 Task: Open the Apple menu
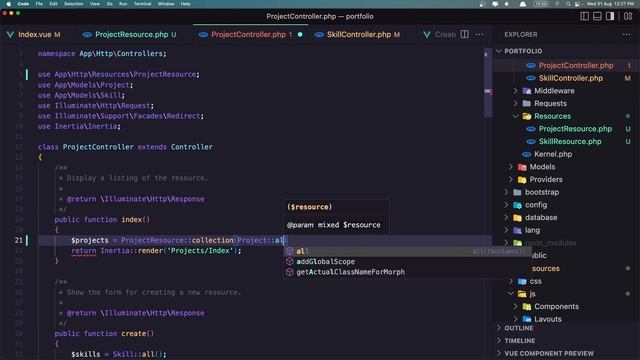(x=8, y=4)
